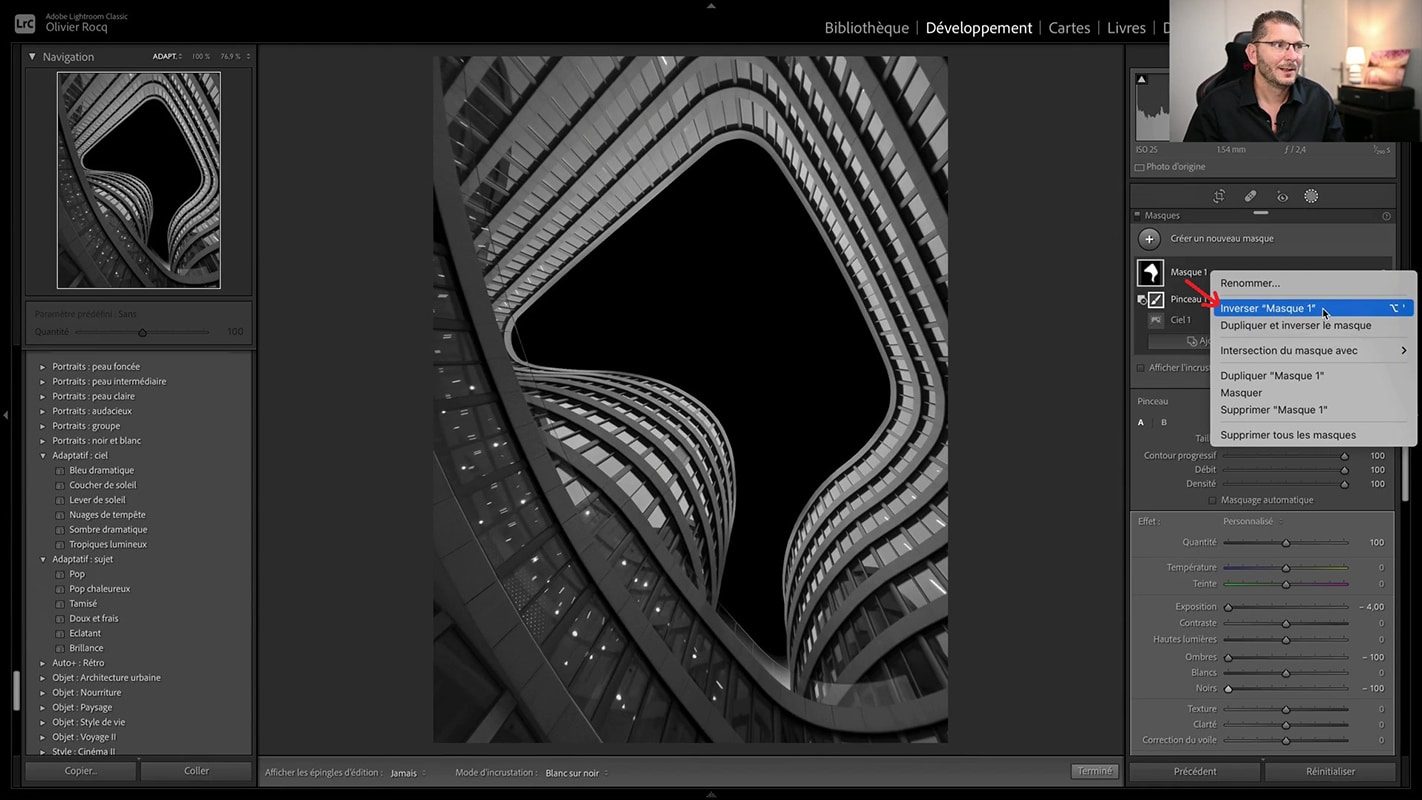Click the Nuages de tempête preset icon
The height and width of the screenshot is (800, 1422).
60,515
